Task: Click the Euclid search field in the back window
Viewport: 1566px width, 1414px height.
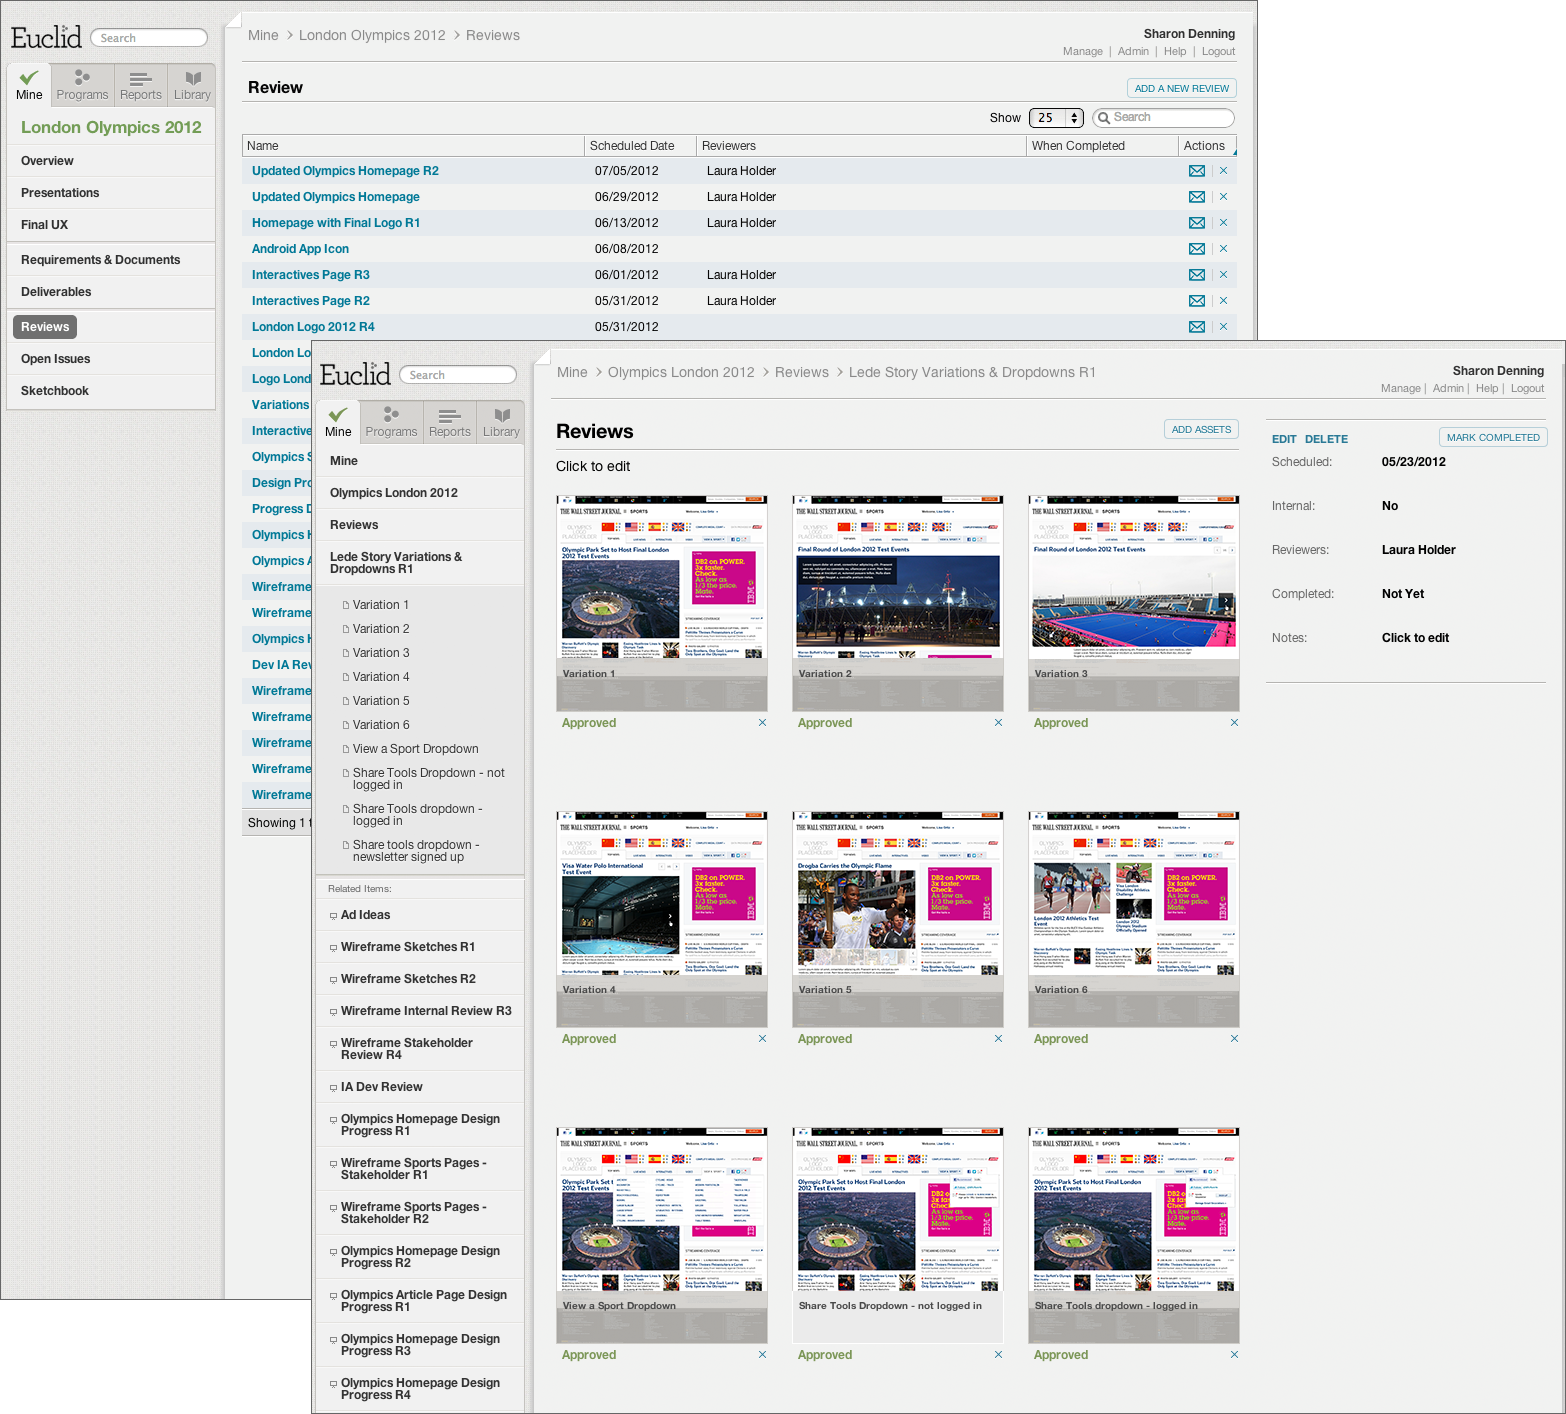Action: point(149,38)
